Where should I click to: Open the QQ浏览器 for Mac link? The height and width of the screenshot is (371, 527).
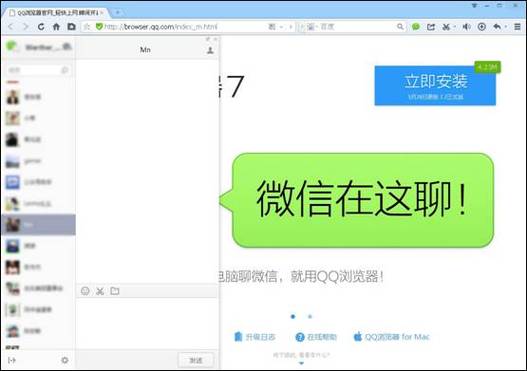(x=392, y=336)
